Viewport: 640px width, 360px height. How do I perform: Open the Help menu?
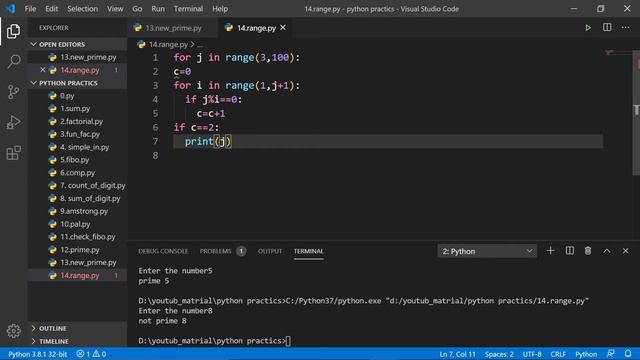point(220,9)
